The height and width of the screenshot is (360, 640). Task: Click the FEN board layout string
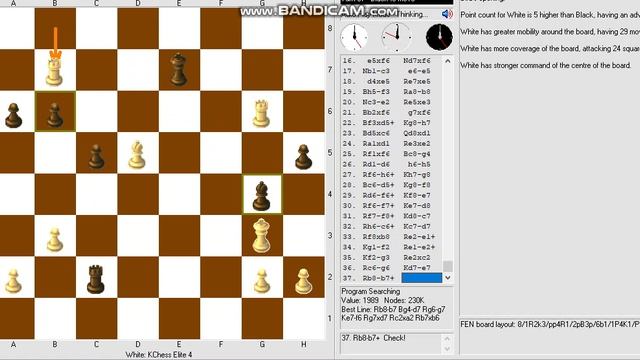click(x=550, y=324)
